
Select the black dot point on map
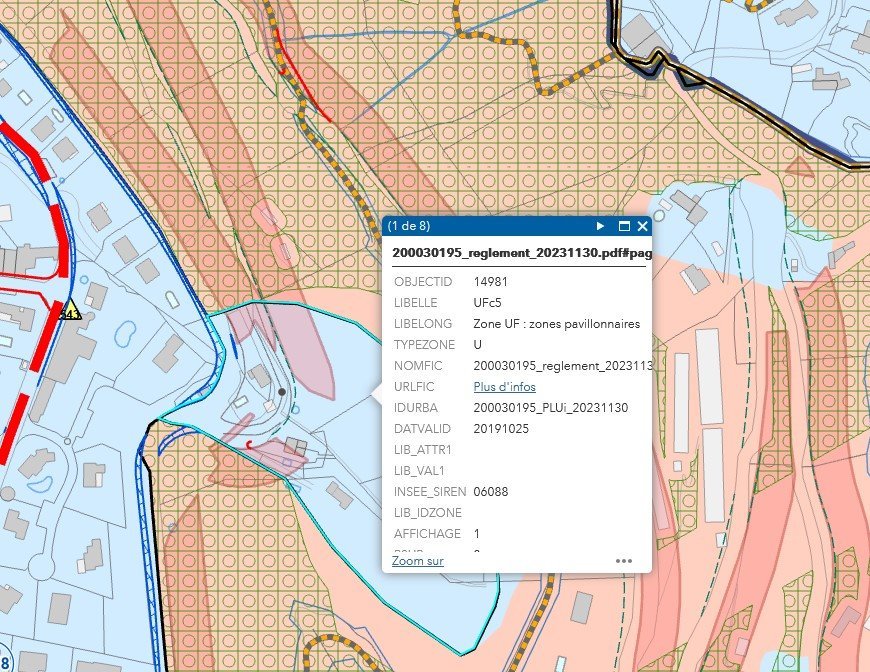pyautogui.click(x=282, y=392)
